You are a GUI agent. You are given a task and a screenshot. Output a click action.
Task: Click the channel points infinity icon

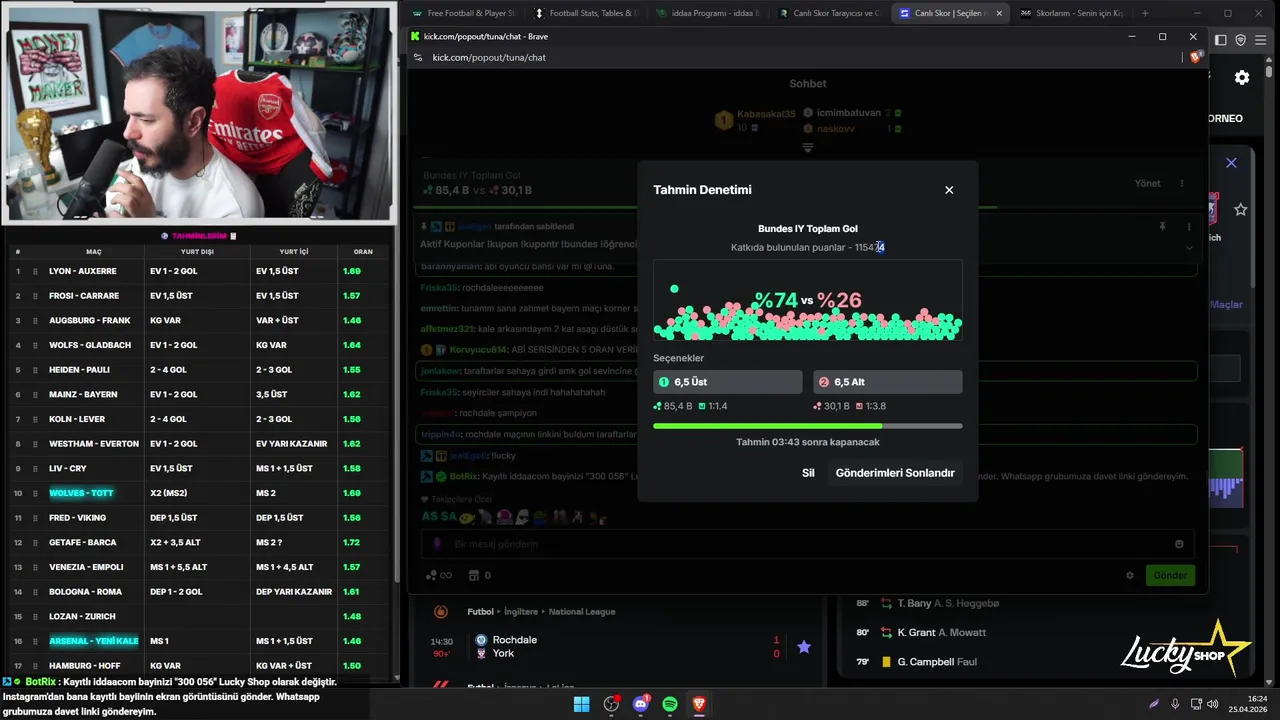(x=439, y=575)
